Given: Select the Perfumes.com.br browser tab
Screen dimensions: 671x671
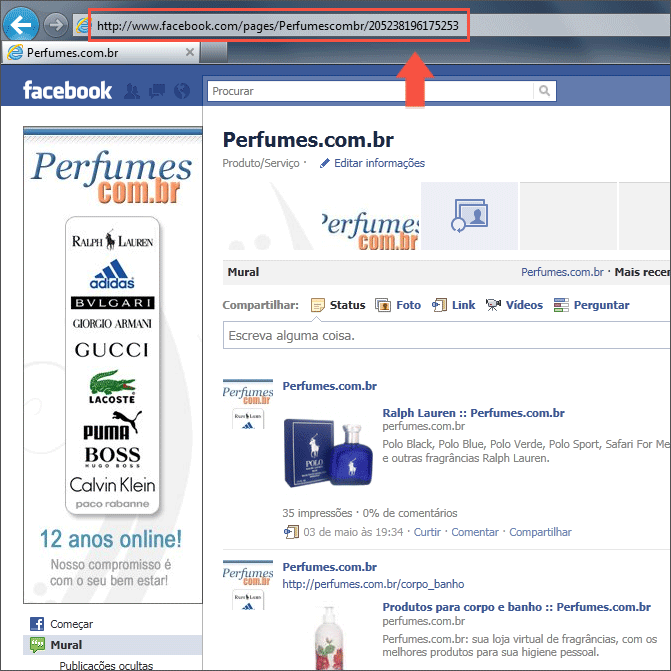Looking at the screenshot, I should pos(101,53).
